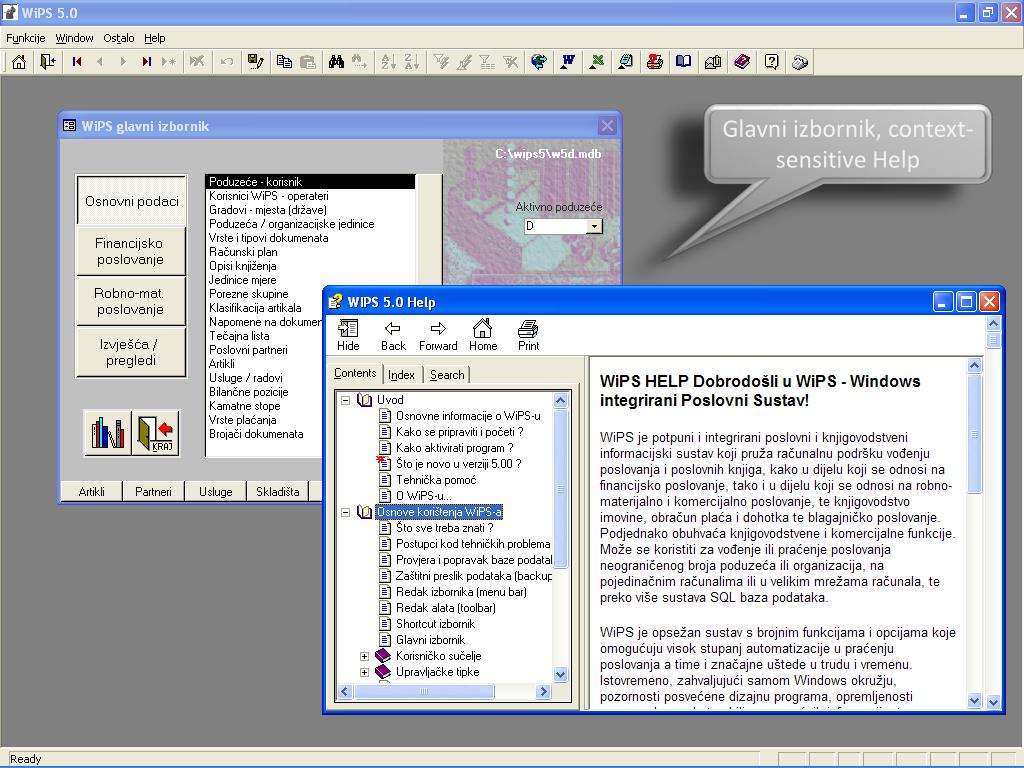
Task: Click the purple help book icon in the toolbar
Action: pyautogui.click(x=742, y=62)
